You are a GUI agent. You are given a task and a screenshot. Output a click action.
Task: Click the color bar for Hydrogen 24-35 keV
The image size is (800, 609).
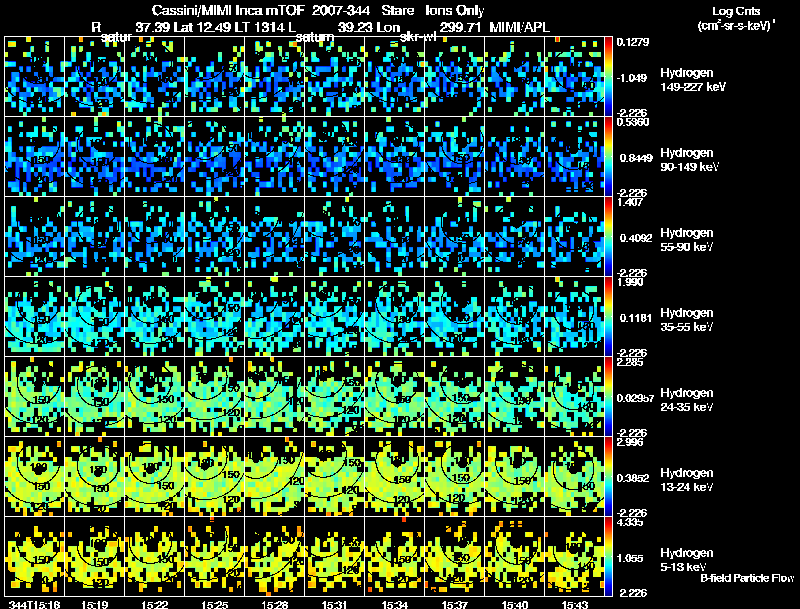click(608, 397)
